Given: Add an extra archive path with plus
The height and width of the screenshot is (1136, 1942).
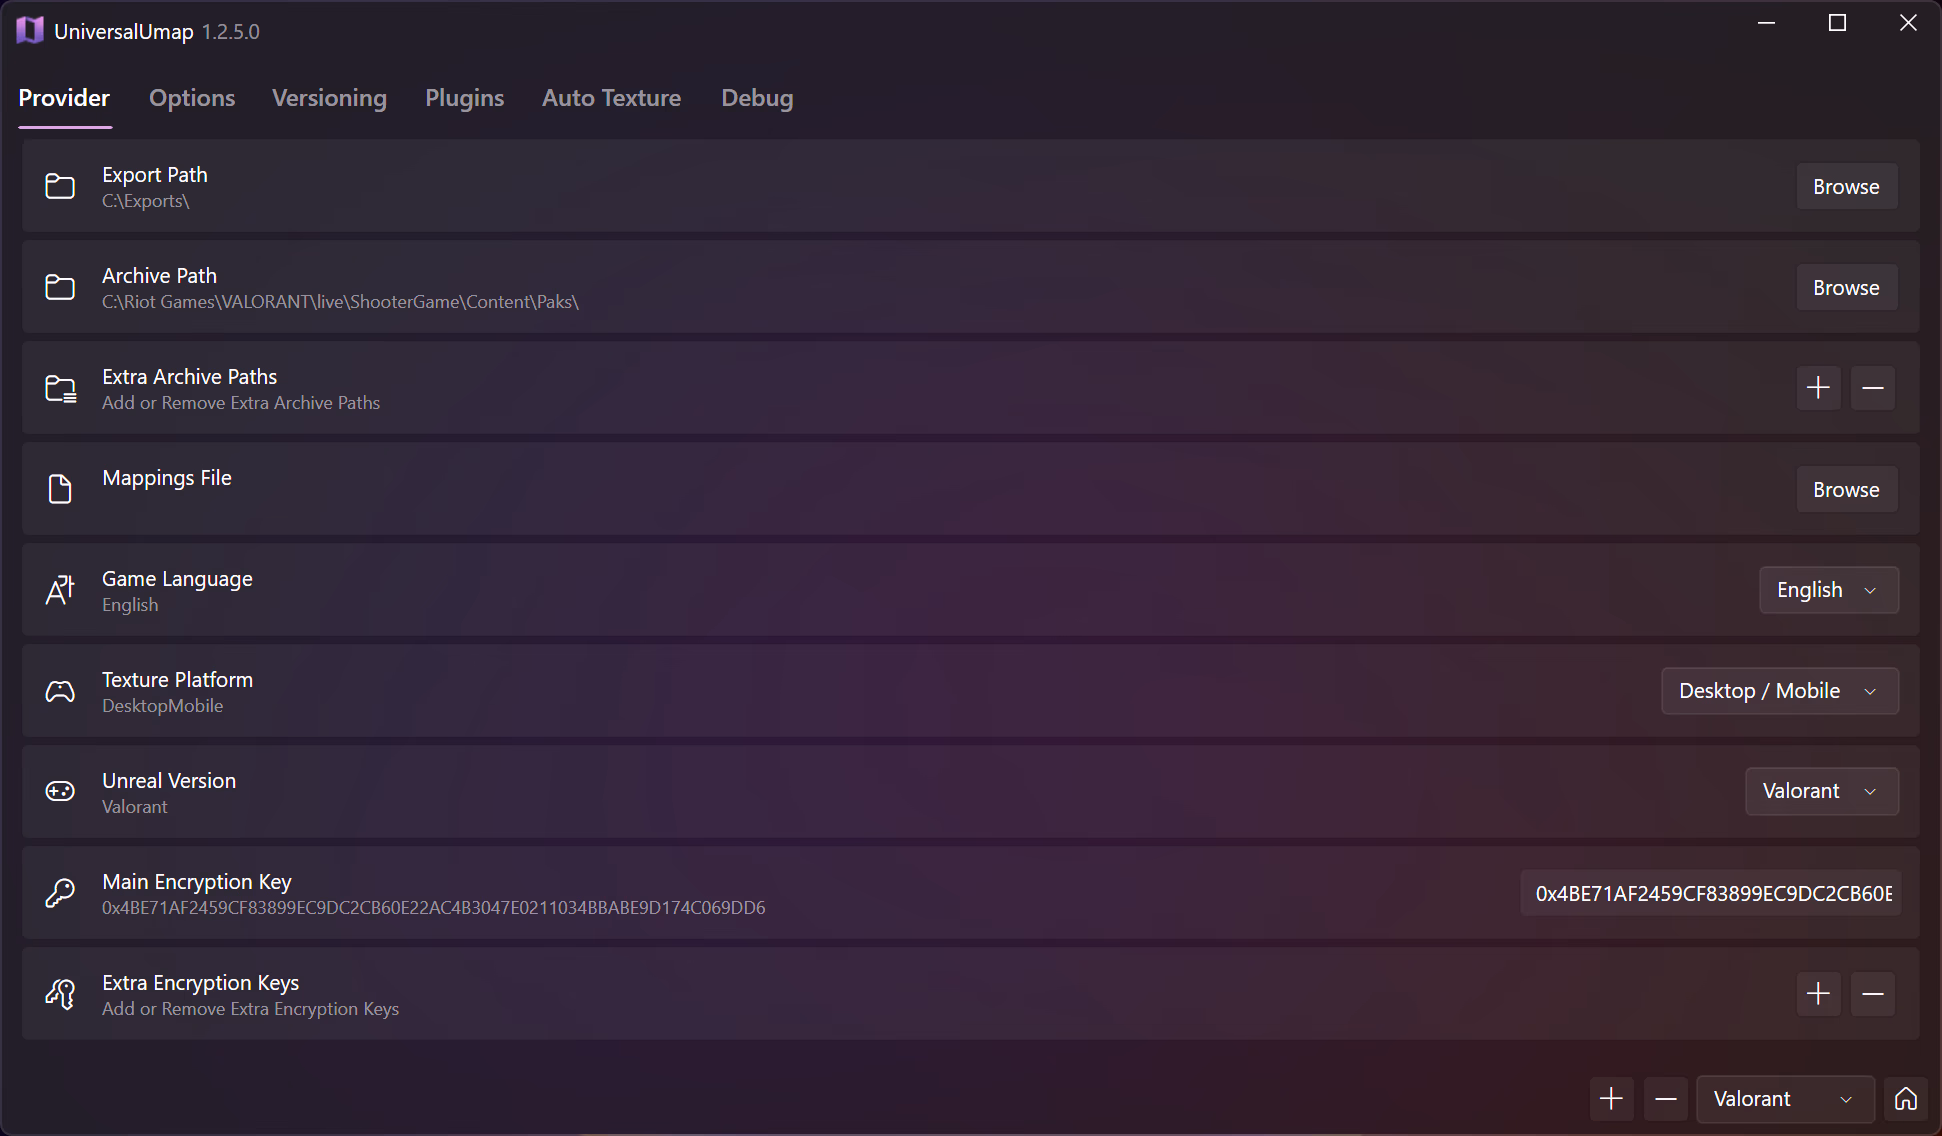Looking at the screenshot, I should tap(1818, 387).
